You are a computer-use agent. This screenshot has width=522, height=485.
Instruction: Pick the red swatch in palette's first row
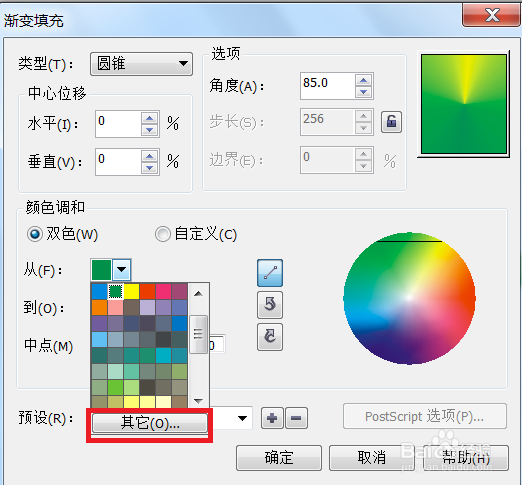(x=147, y=292)
